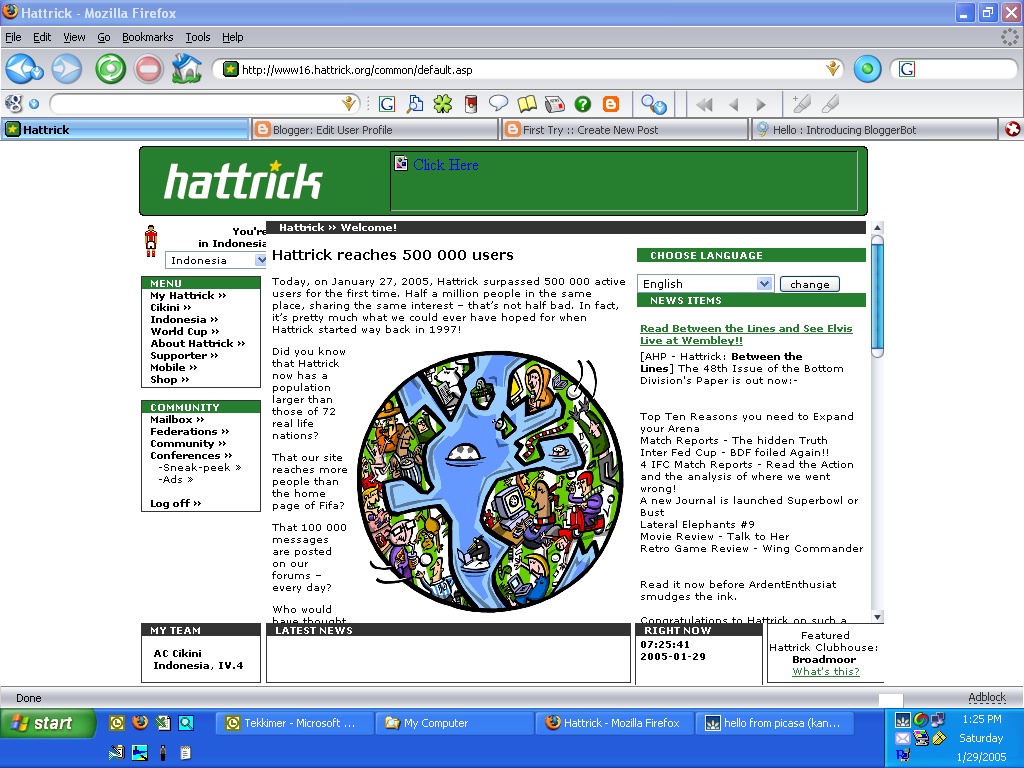Click the Windows start button
The image size is (1024, 768).
pos(46,723)
